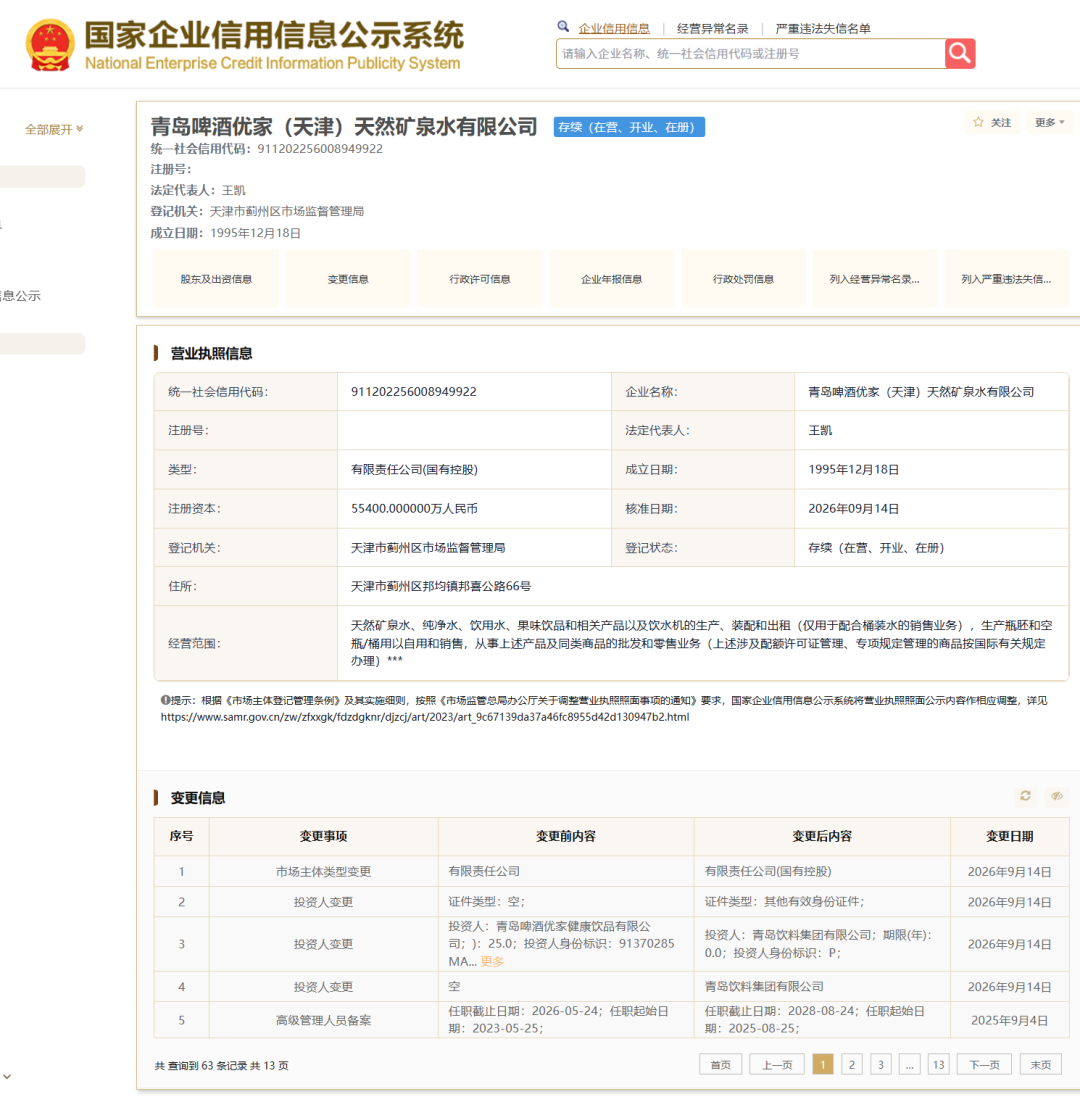The height and width of the screenshot is (1118, 1080).
Task: Click 下一页 next page button
Action: [x=984, y=1065]
